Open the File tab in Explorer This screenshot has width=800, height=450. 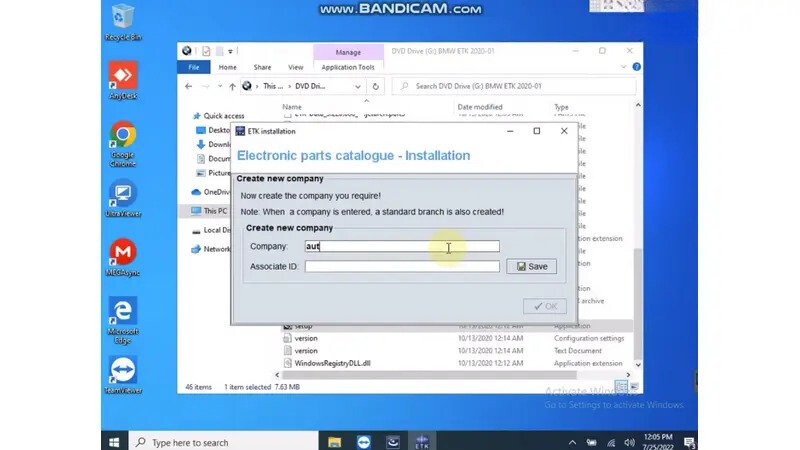[193, 68]
